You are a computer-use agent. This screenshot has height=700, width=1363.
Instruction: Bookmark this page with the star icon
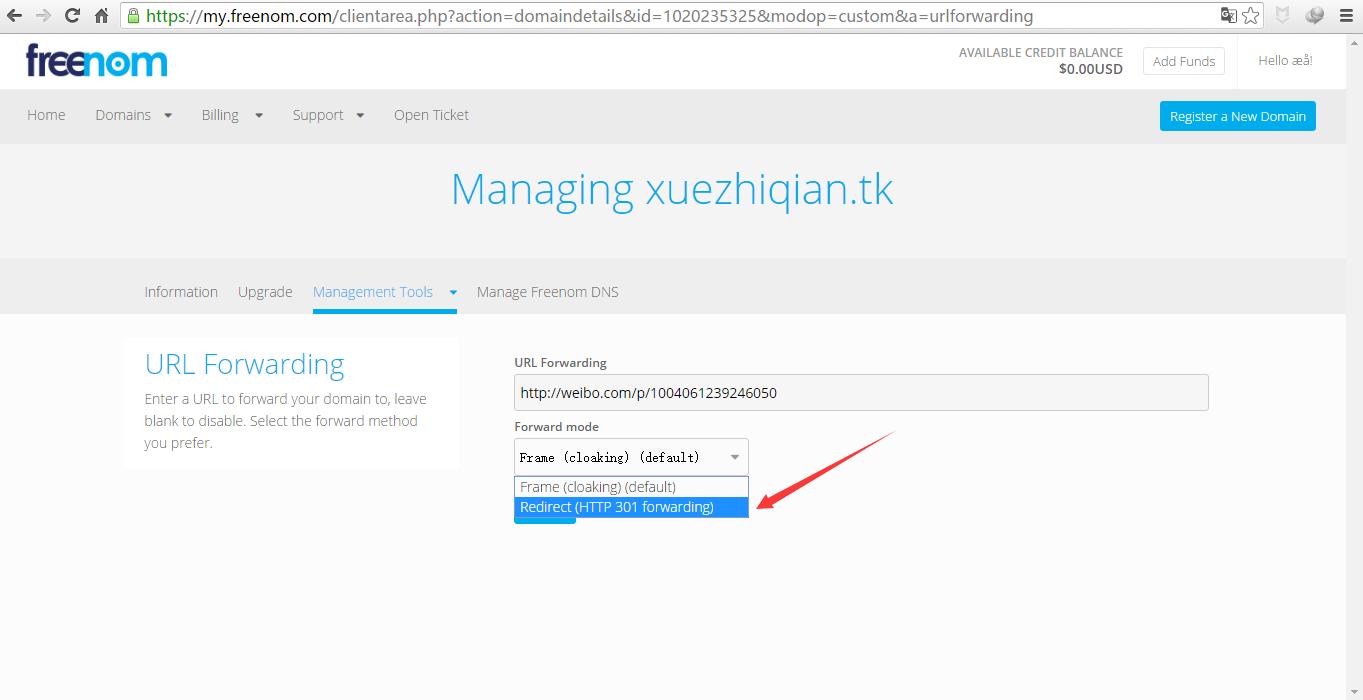tap(1250, 16)
